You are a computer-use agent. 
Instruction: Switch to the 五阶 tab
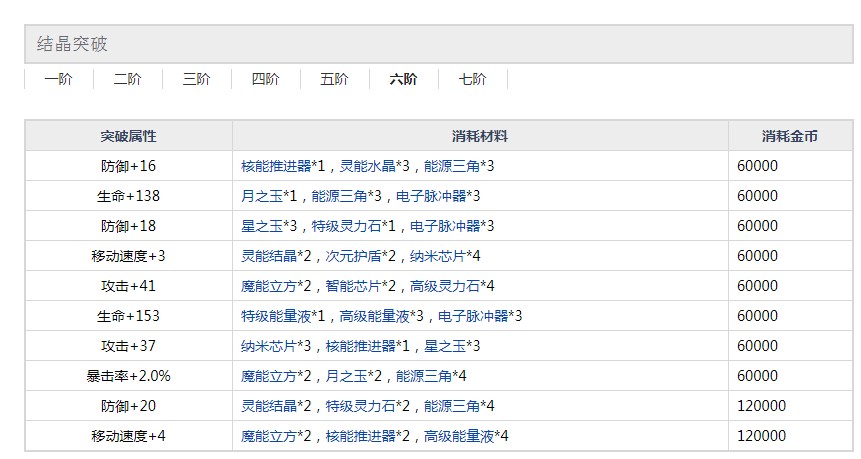pos(334,79)
